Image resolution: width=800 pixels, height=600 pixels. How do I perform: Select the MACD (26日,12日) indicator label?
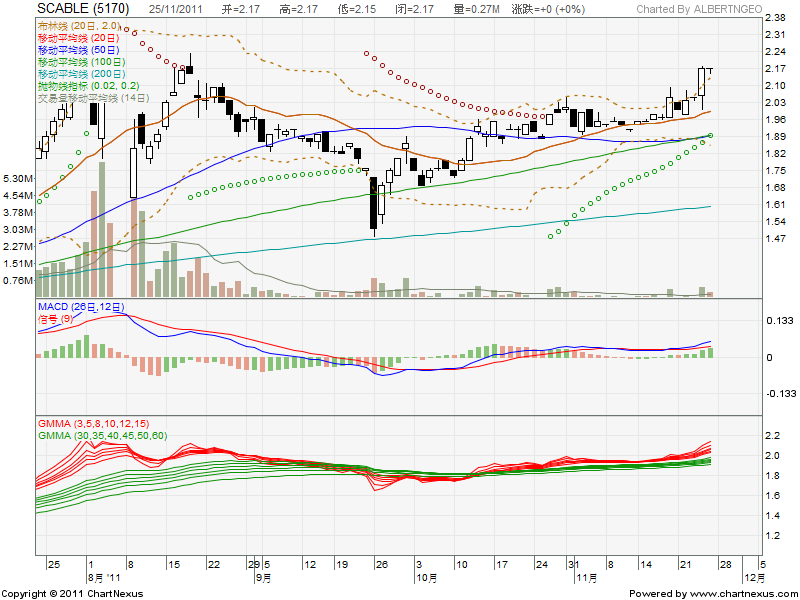(x=80, y=306)
